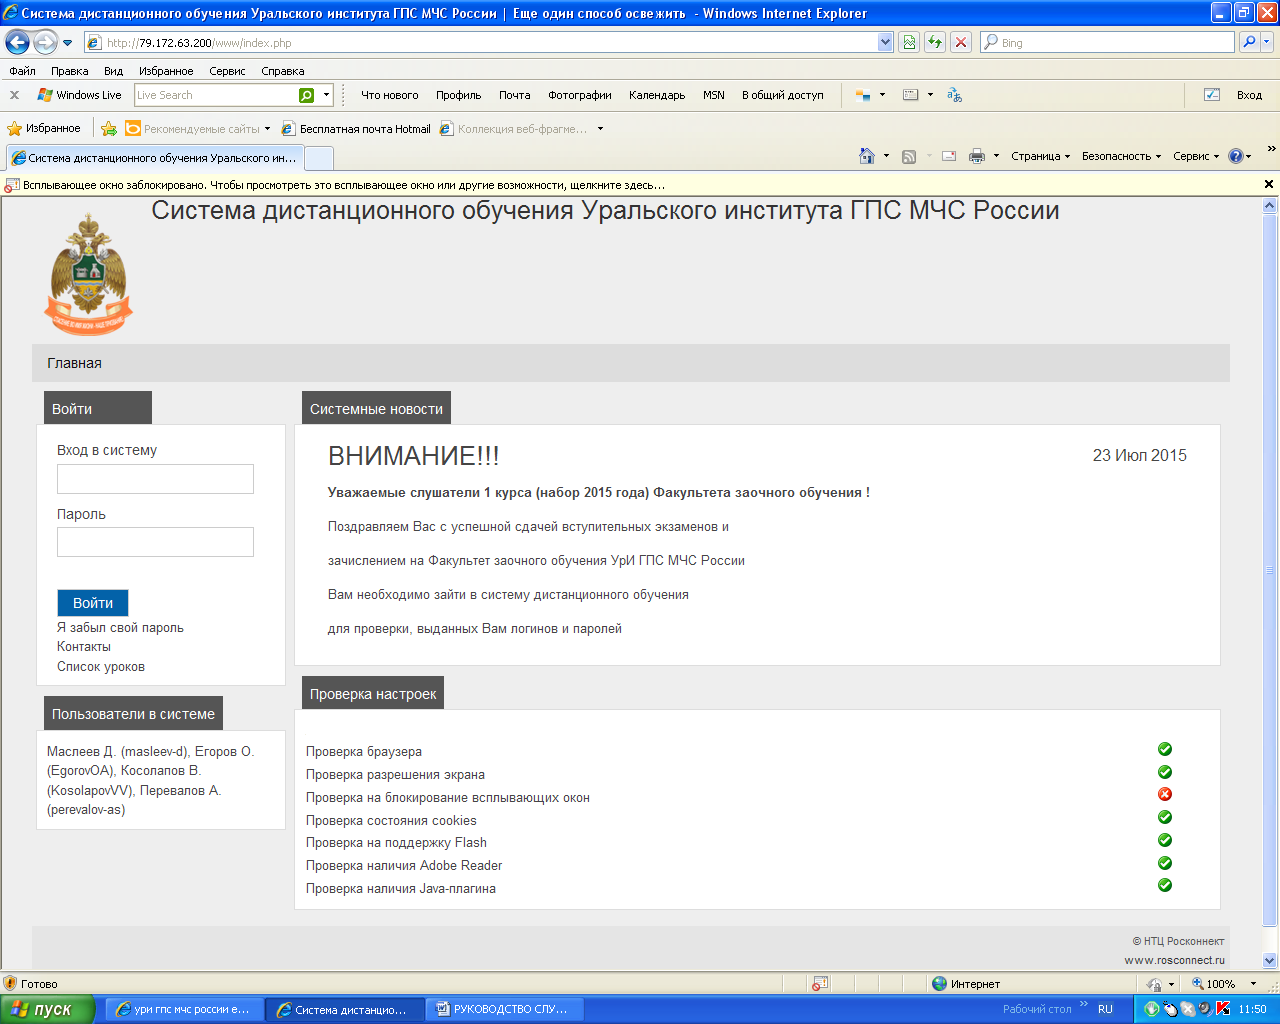The image size is (1280, 1024).
Task: Open the zoom level 100% dropdown
Action: [x=1254, y=984]
